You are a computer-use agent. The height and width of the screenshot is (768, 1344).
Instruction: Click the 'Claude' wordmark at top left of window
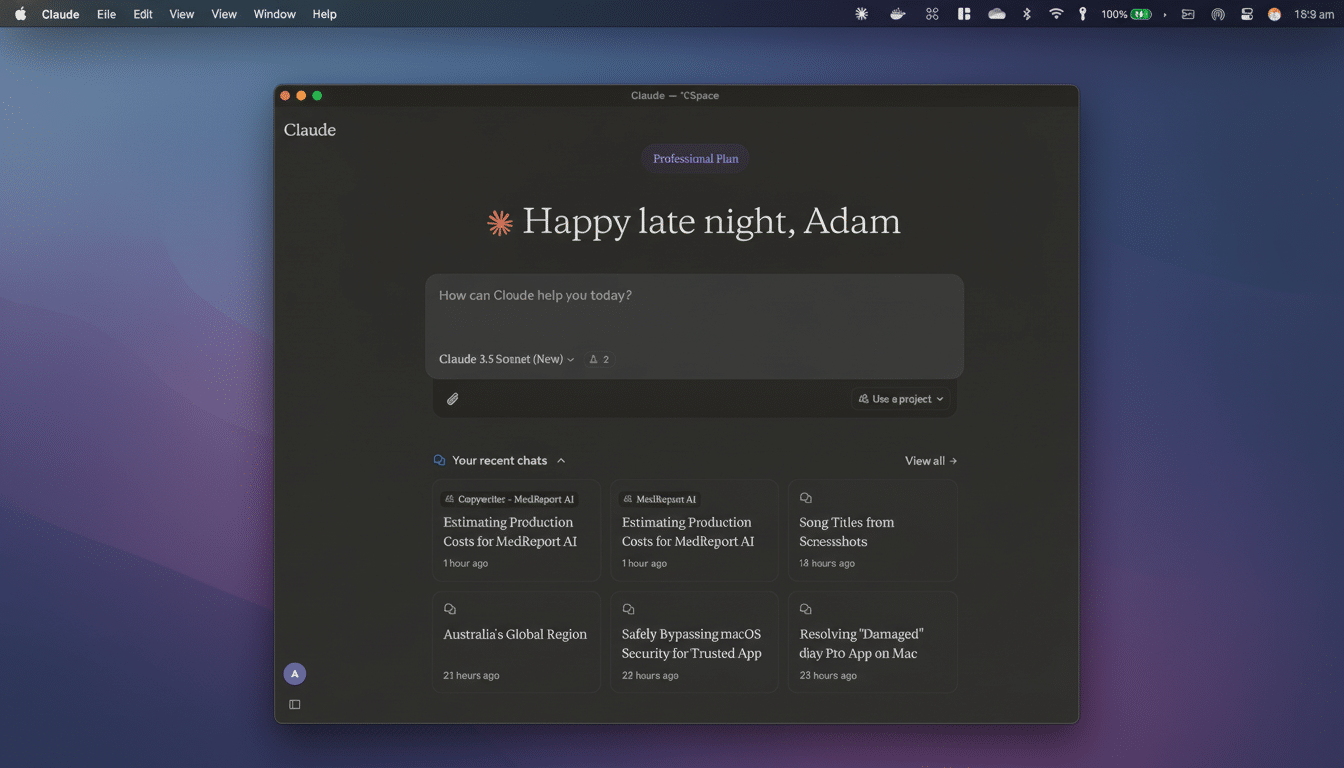[310, 130]
